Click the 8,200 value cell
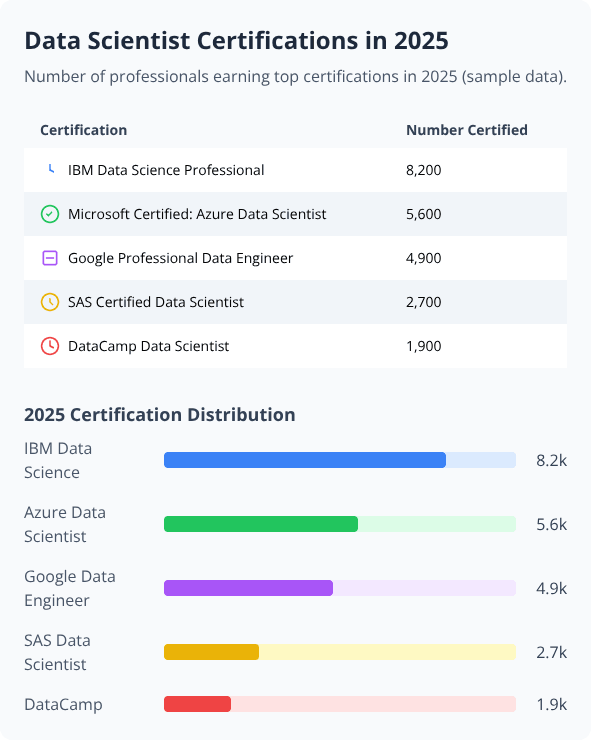Image resolution: width=591 pixels, height=740 pixels. (x=424, y=170)
